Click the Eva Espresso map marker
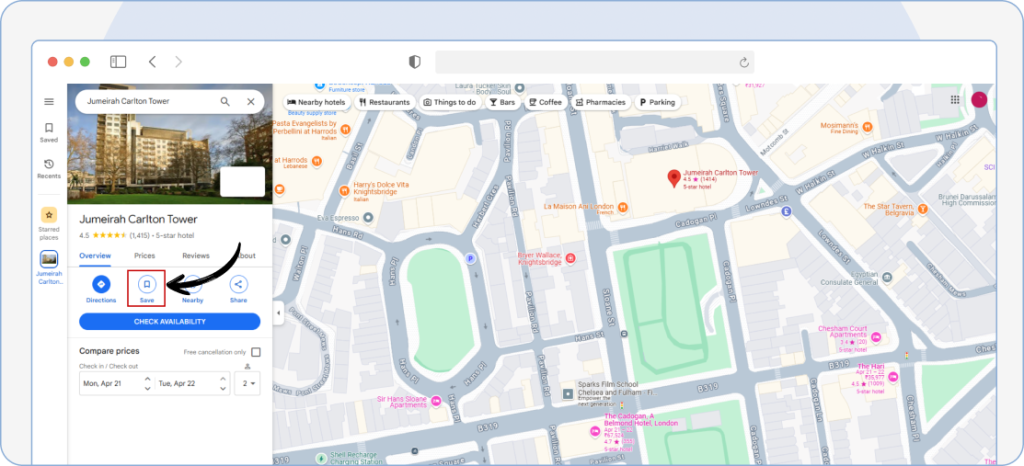Image resolution: width=1024 pixels, height=466 pixels. 368,217
